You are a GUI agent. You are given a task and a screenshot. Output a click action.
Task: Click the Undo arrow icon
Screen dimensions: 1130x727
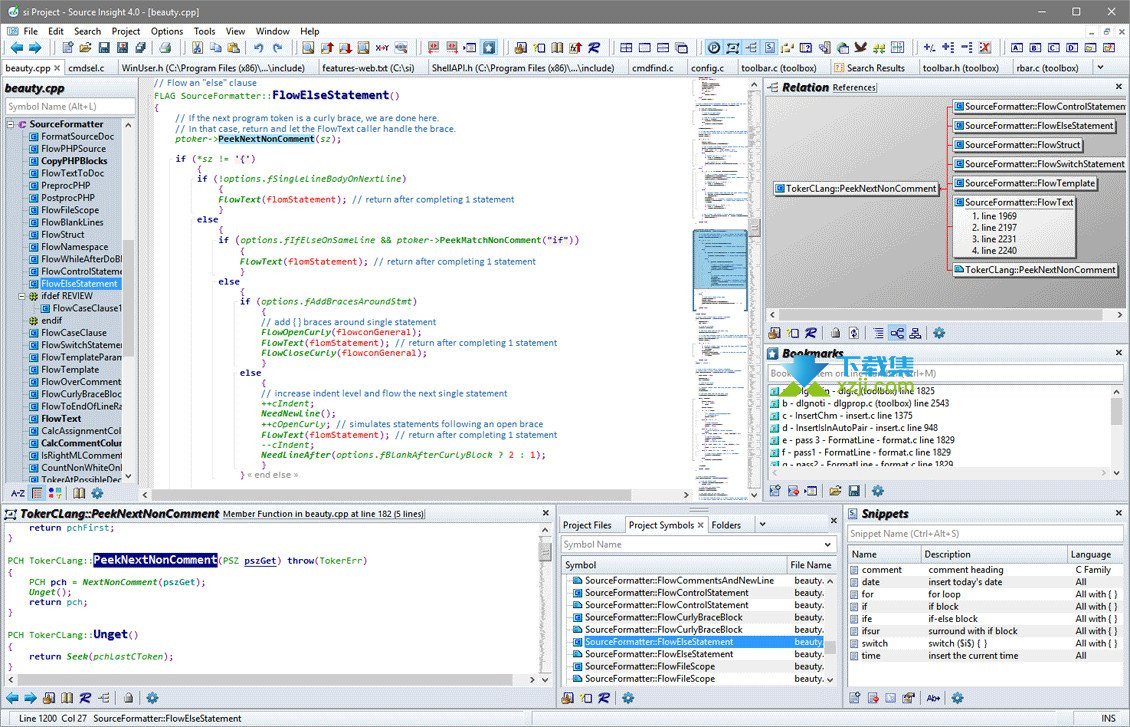[259, 48]
